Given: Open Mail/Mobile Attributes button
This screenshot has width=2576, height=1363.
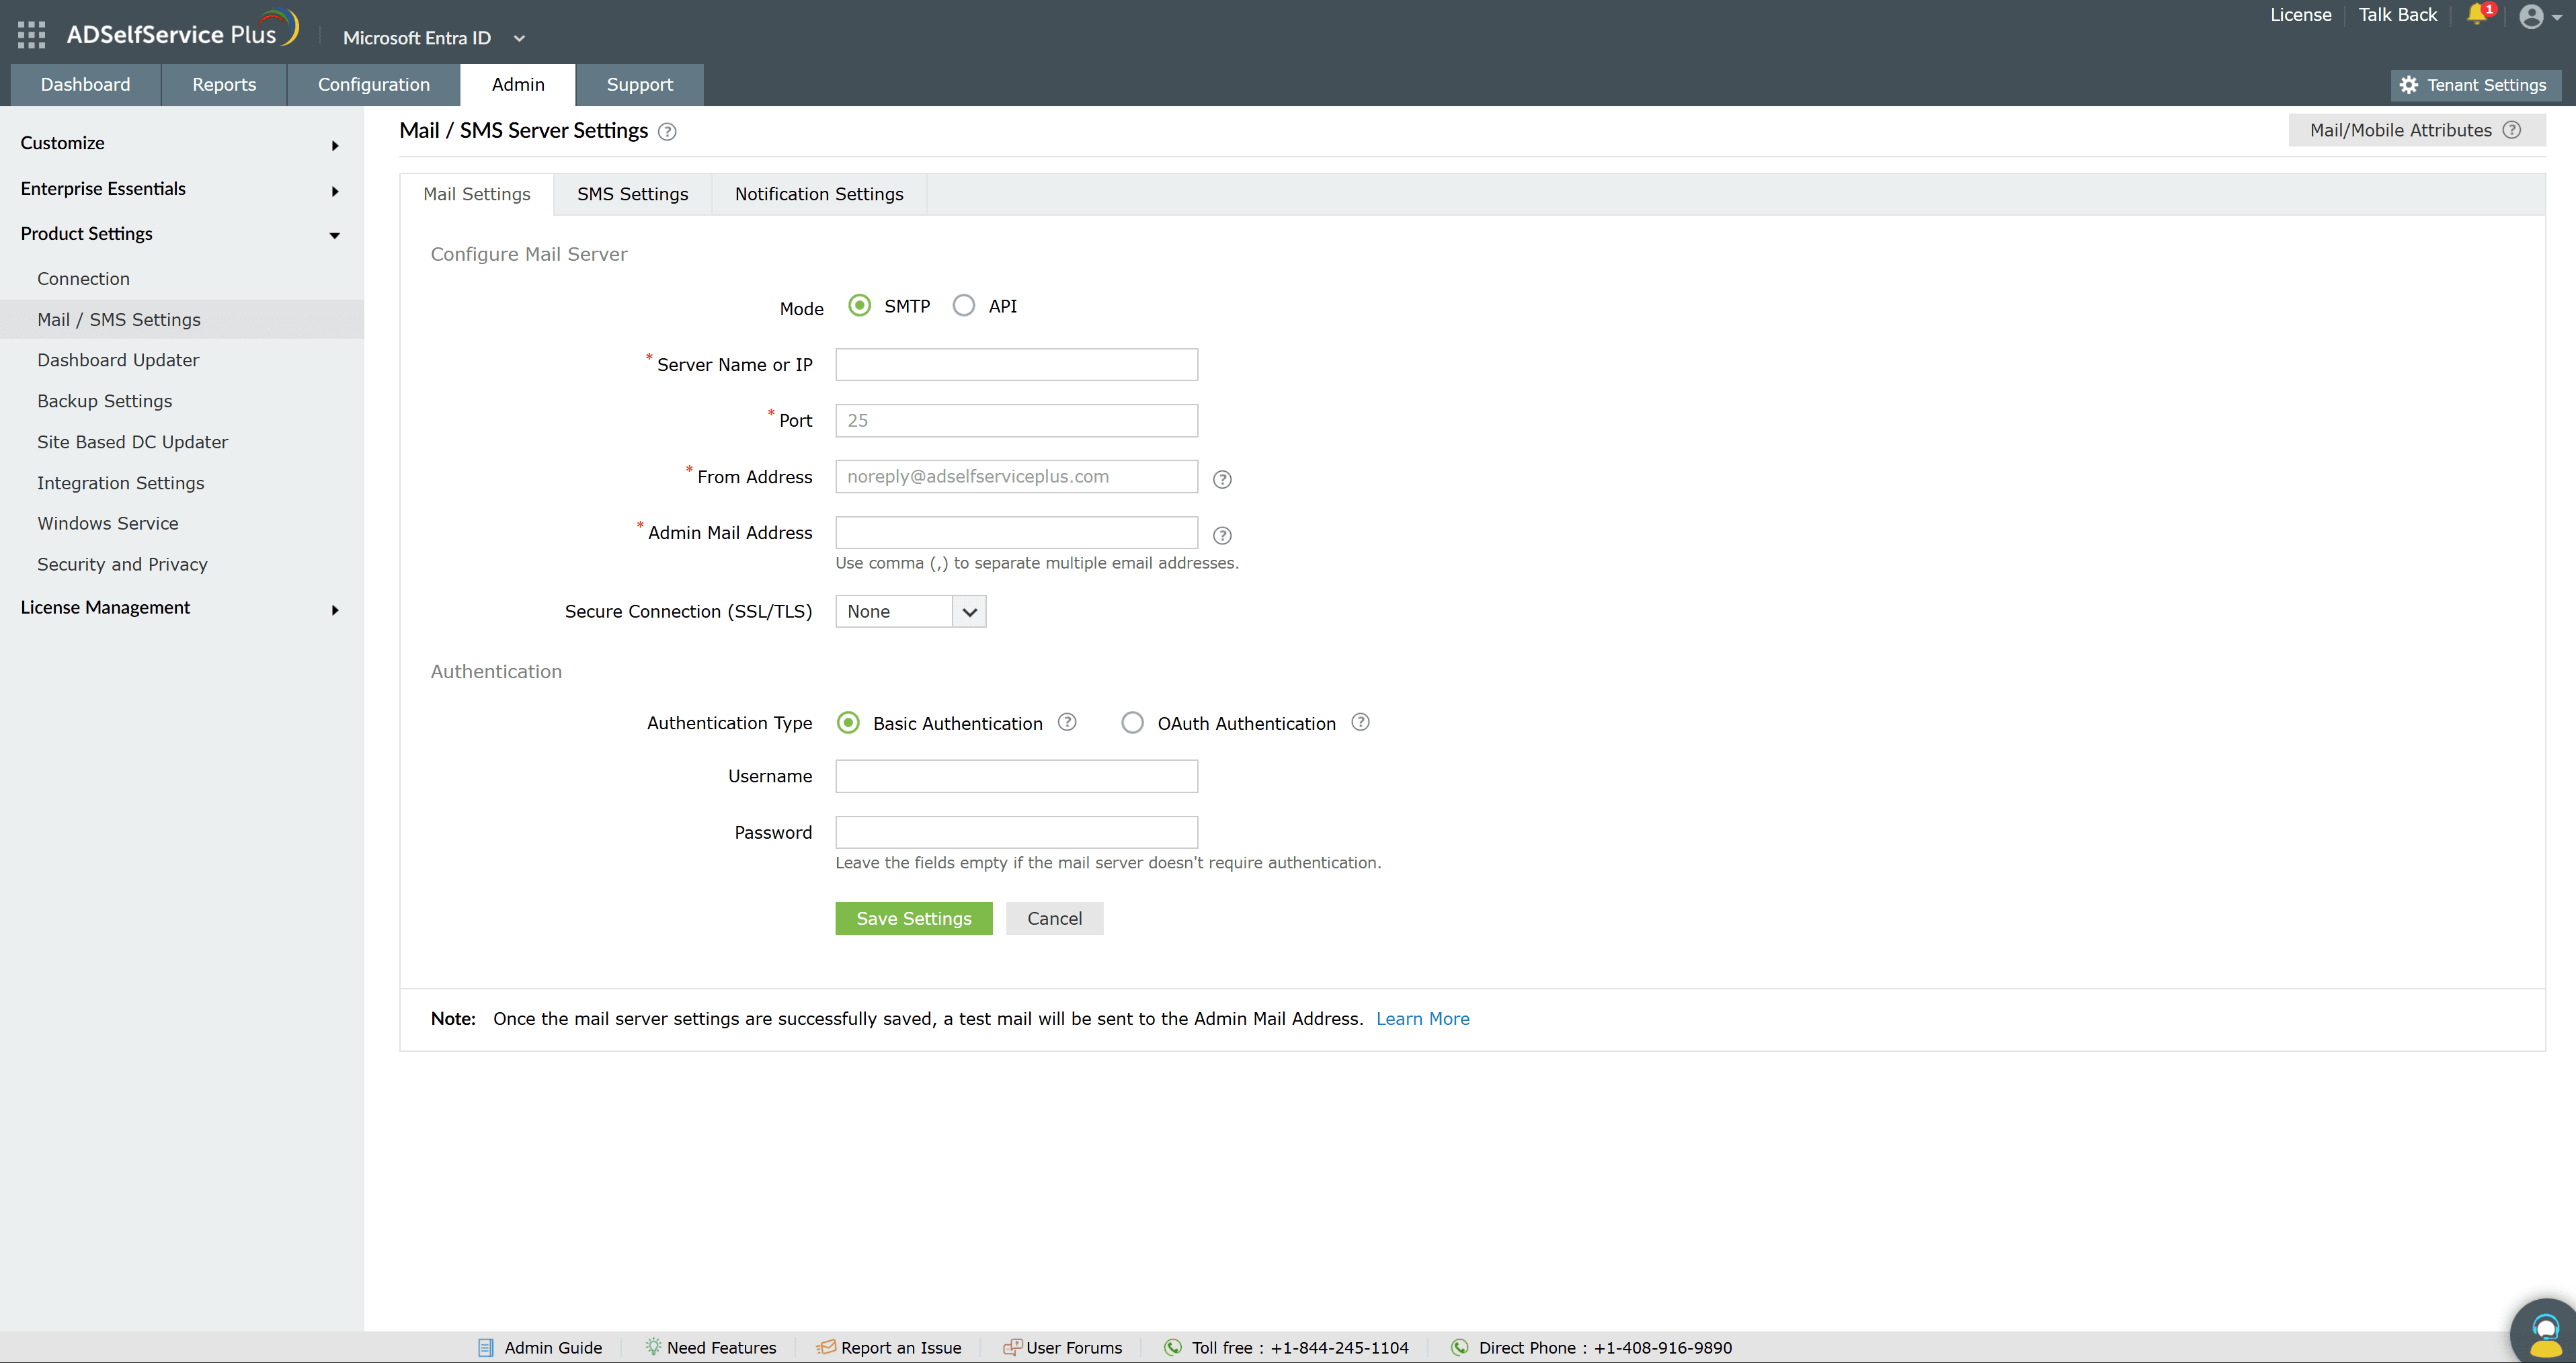Looking at the screenshot, I should (2417, 130).
